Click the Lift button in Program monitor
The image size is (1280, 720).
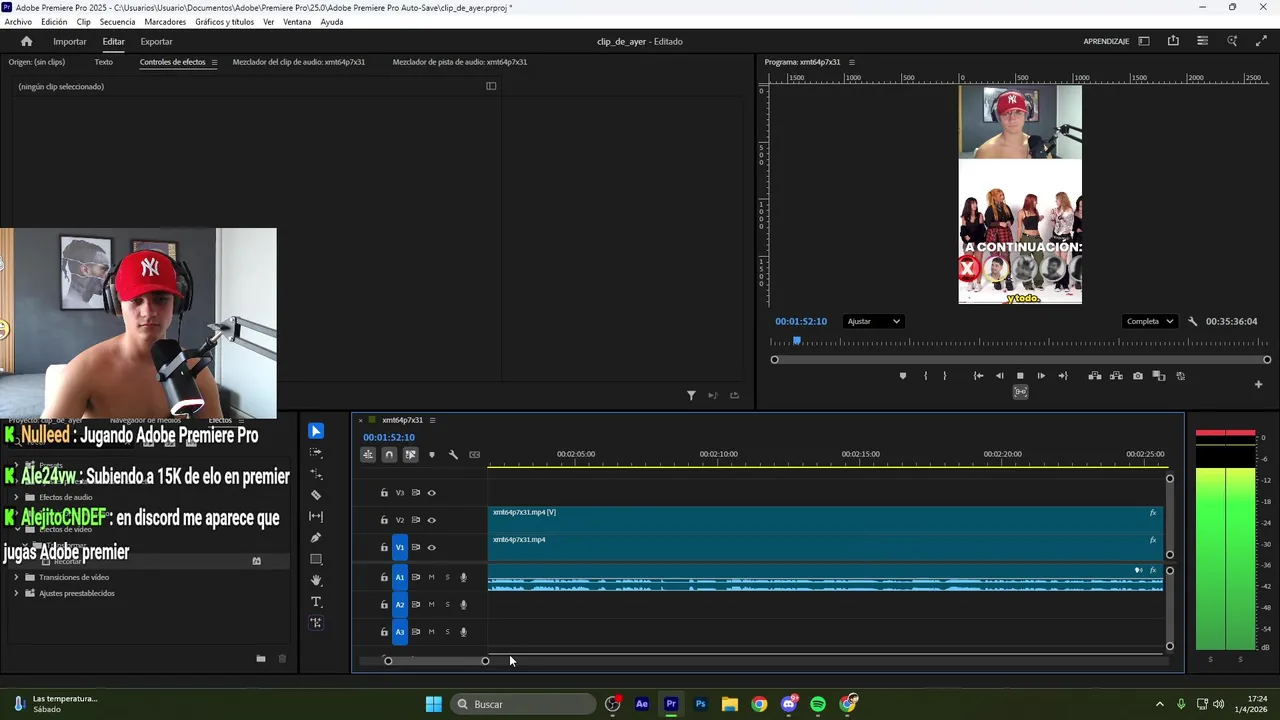pos(1095,376)
